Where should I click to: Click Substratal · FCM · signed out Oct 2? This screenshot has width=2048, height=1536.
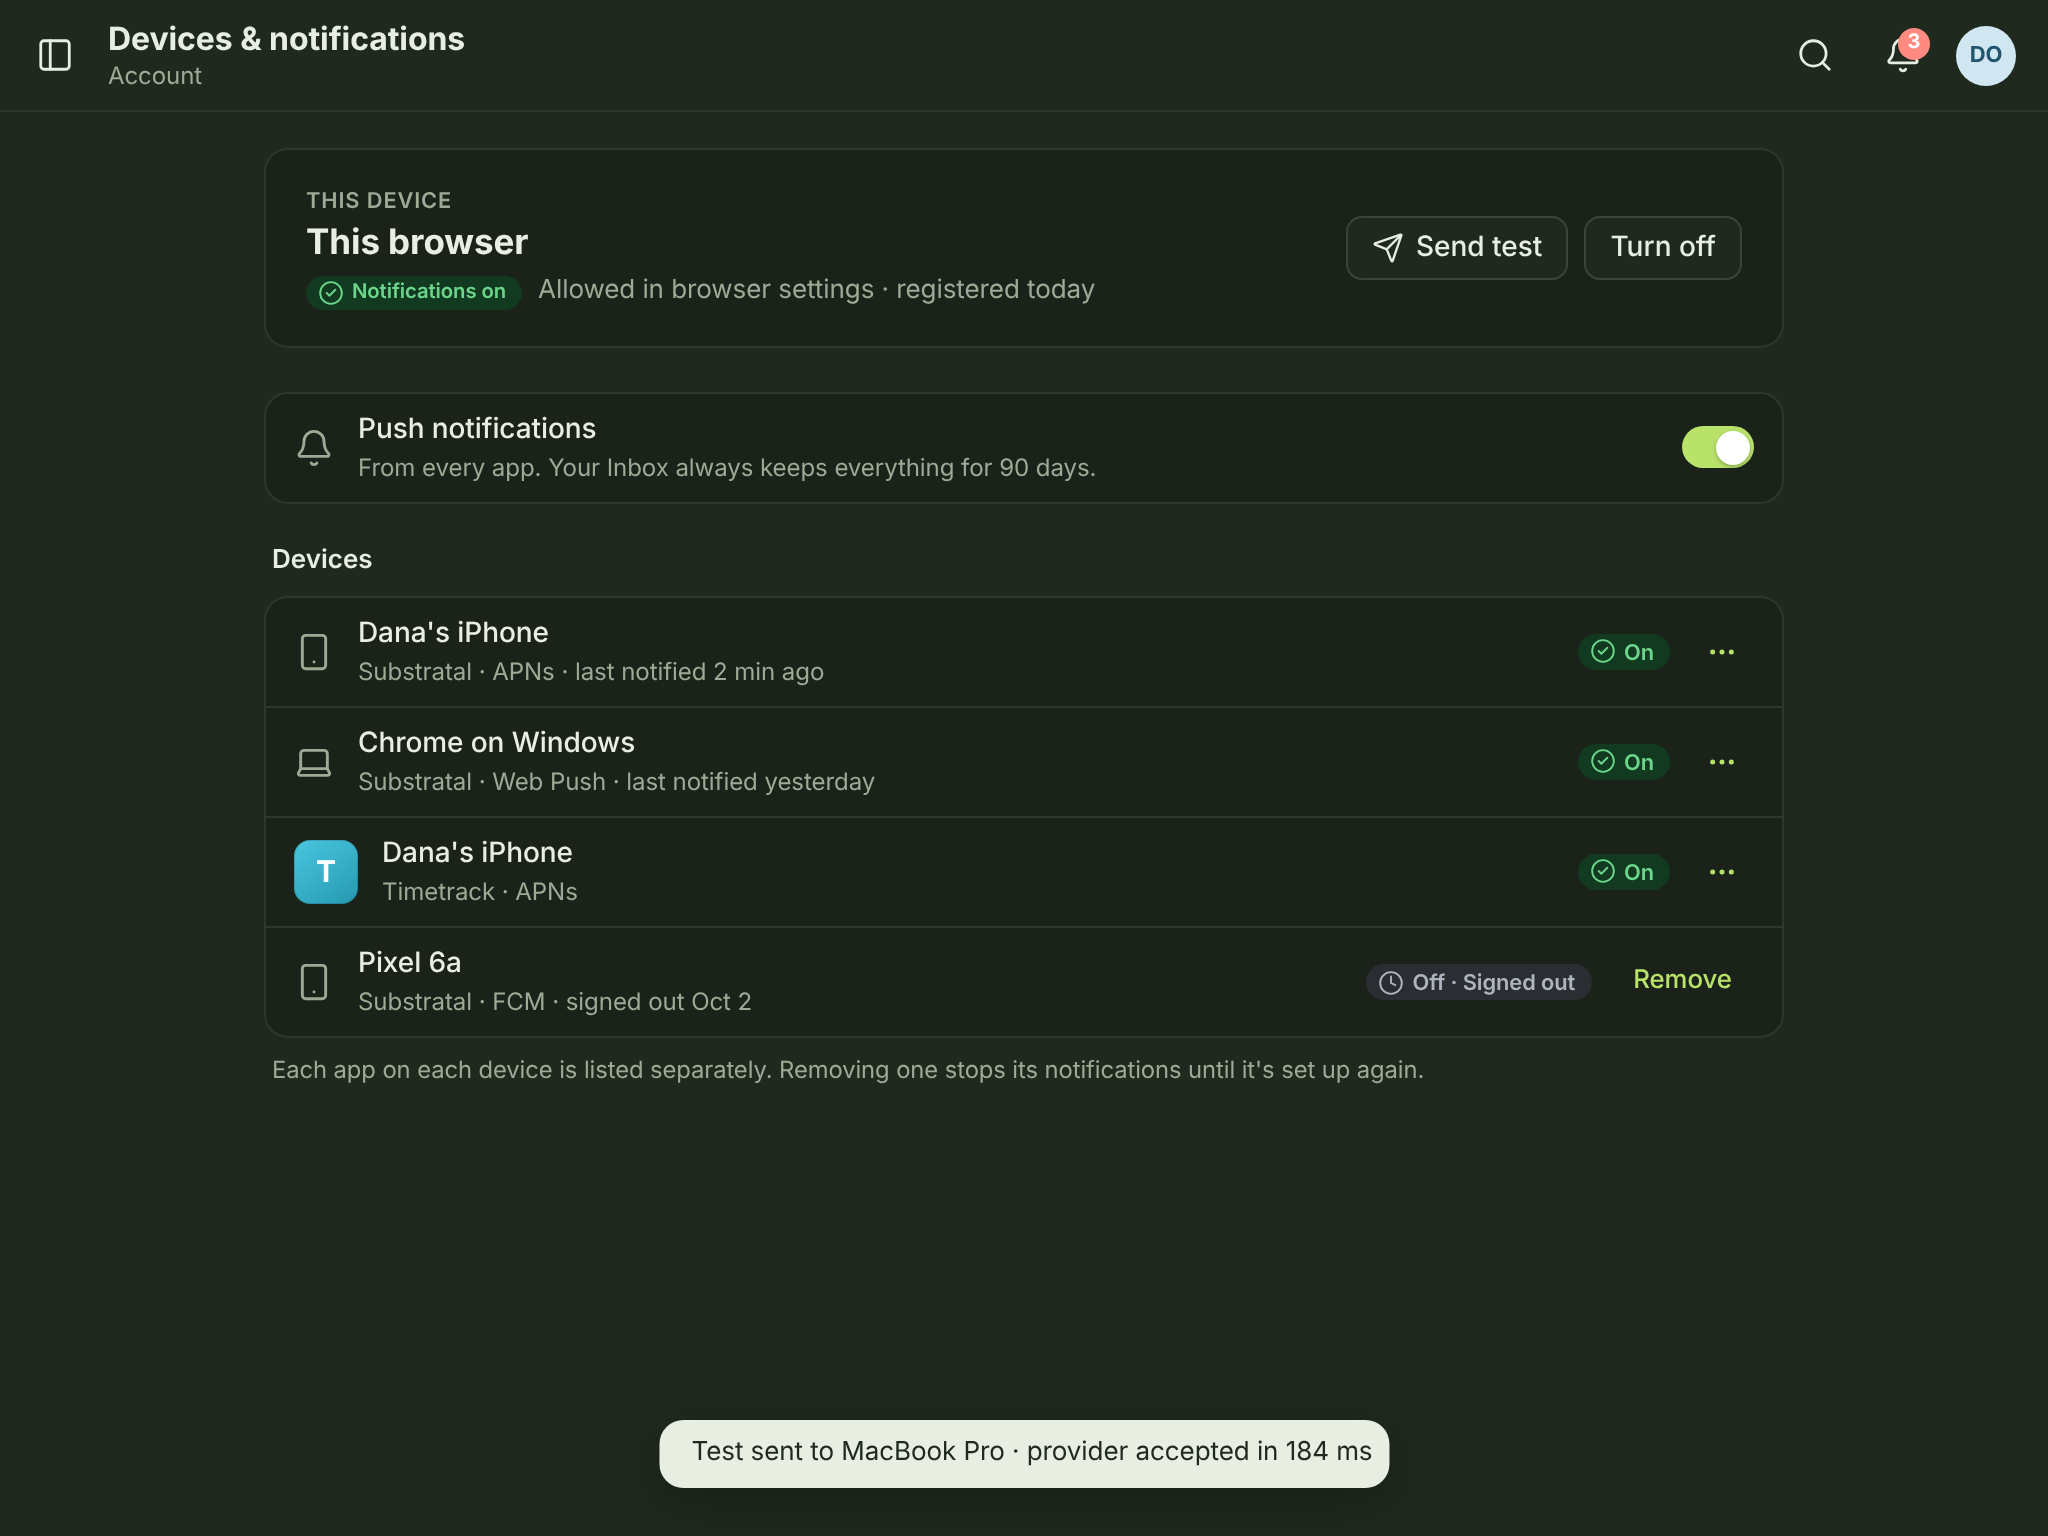click(555, 1002)
